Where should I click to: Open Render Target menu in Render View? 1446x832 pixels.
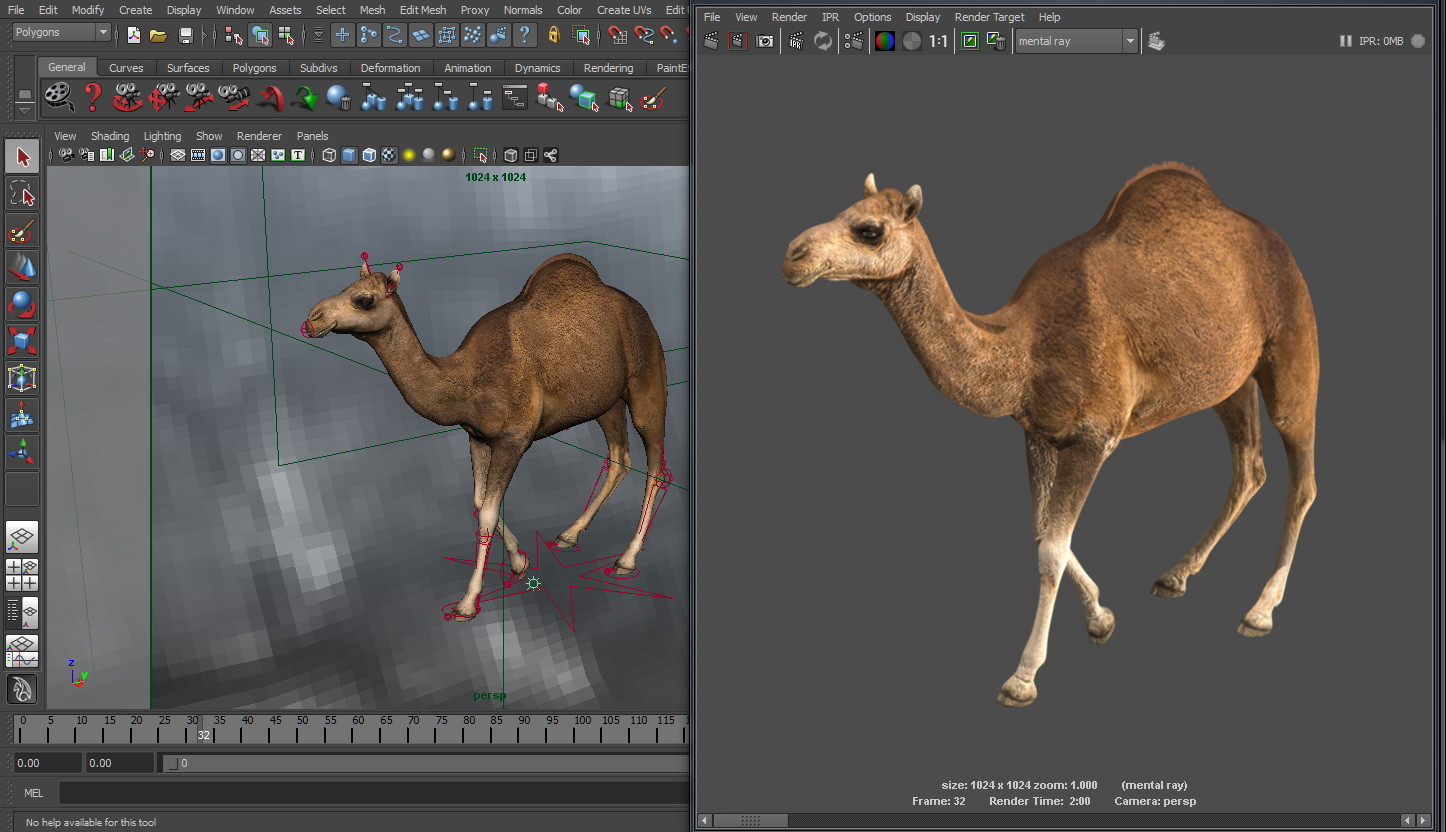point(988,17)
